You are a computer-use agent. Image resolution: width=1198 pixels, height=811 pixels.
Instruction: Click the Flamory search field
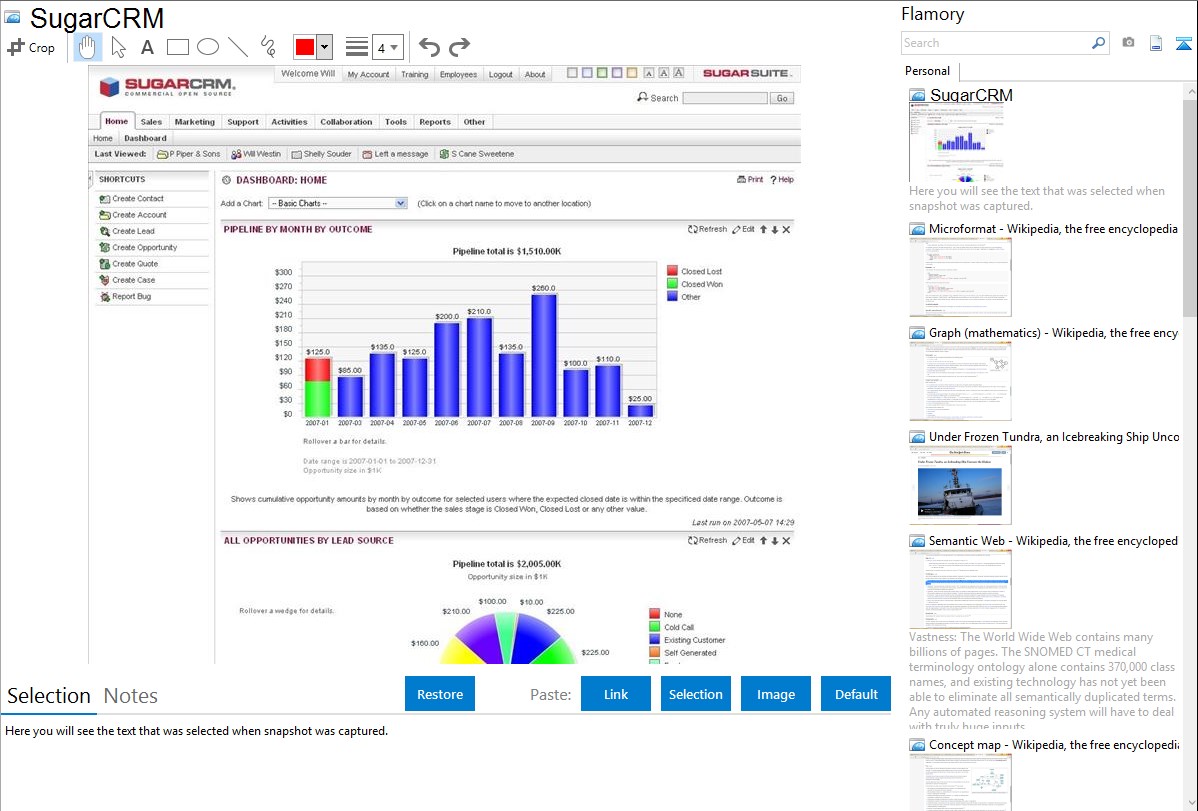(995, 43)
